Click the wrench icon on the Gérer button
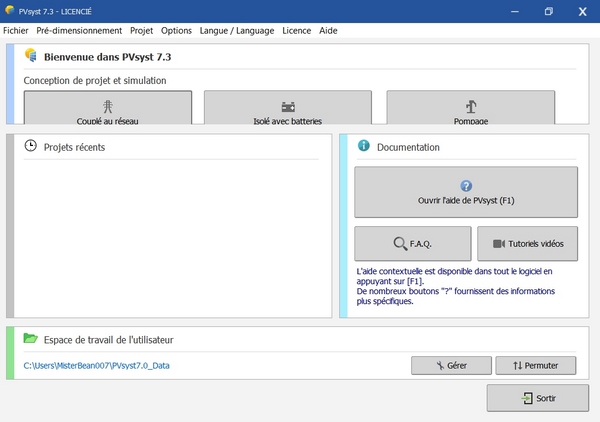The width and height of the screenshot is (600, 422). [440, 366]
